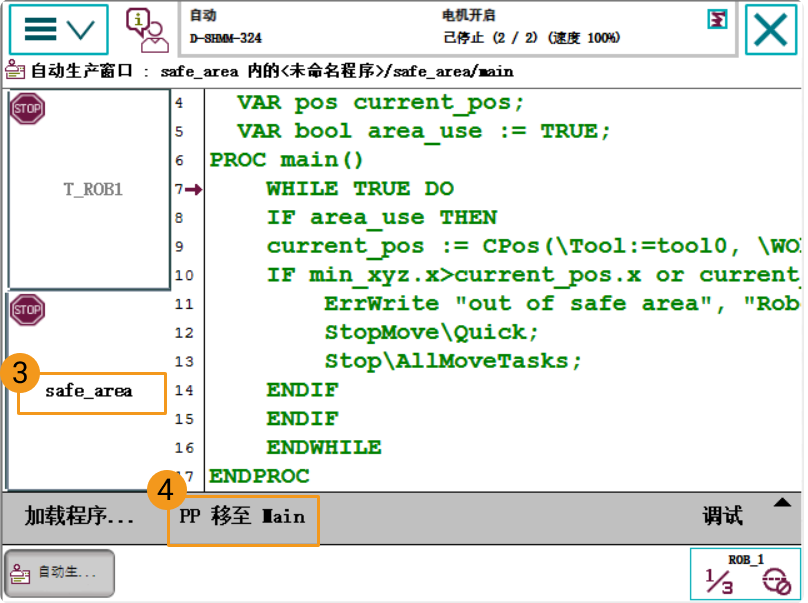
Task: Close the window with the X button
Action: pos(770,29)
